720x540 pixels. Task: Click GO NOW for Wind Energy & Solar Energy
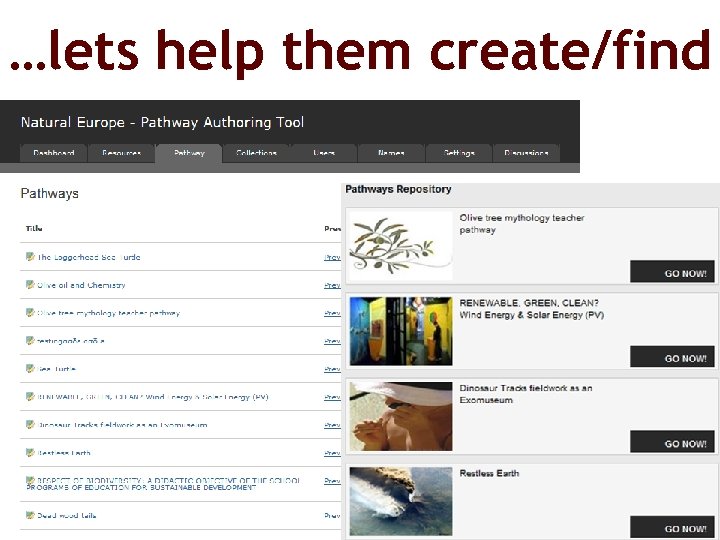click(672, 357)
